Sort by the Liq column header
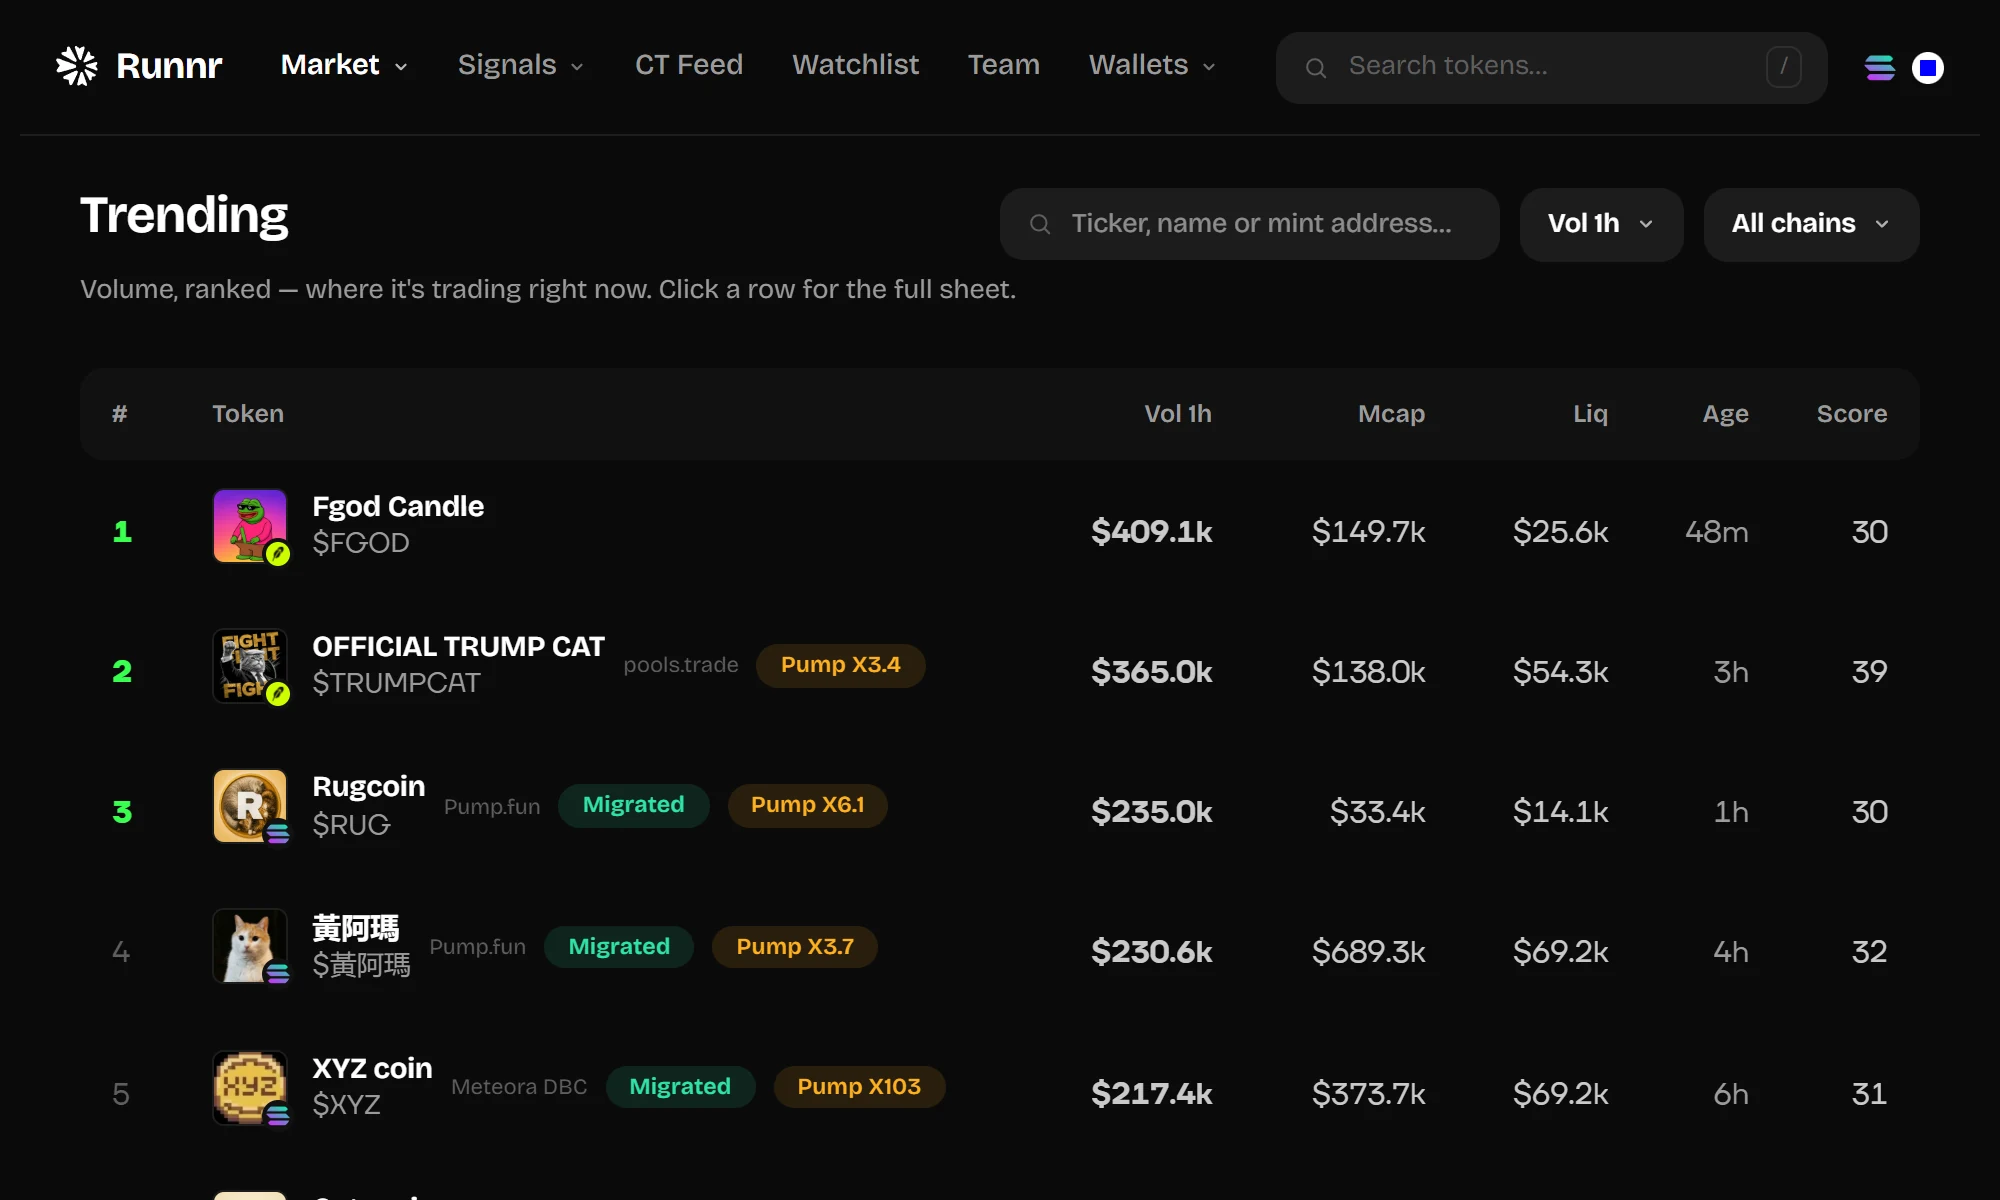The width and height of the screenshot is (2000, 1200). pyautogui.click(x=1590, y=414)
